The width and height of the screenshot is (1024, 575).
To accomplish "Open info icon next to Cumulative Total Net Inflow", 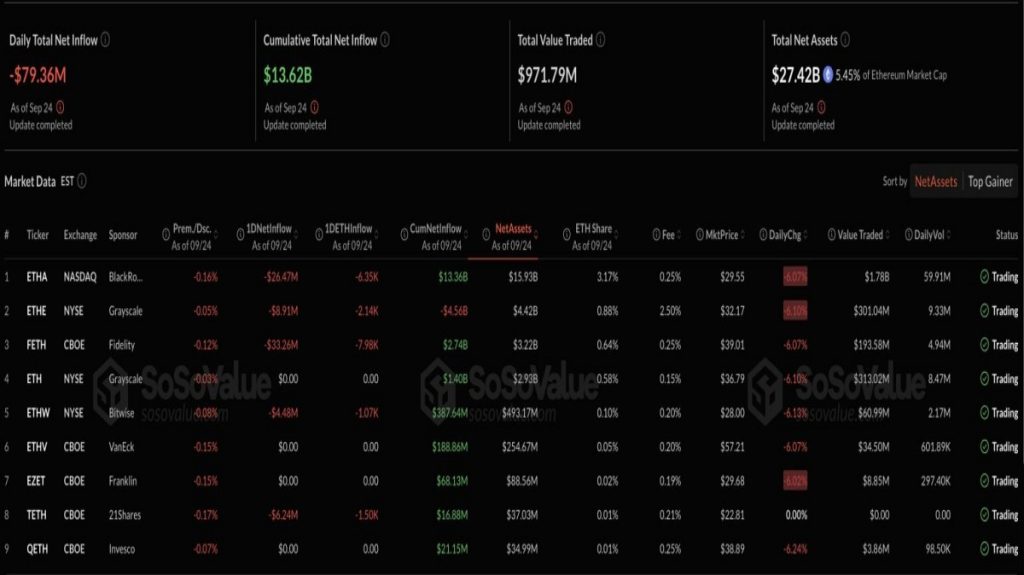I will [385, 40].
